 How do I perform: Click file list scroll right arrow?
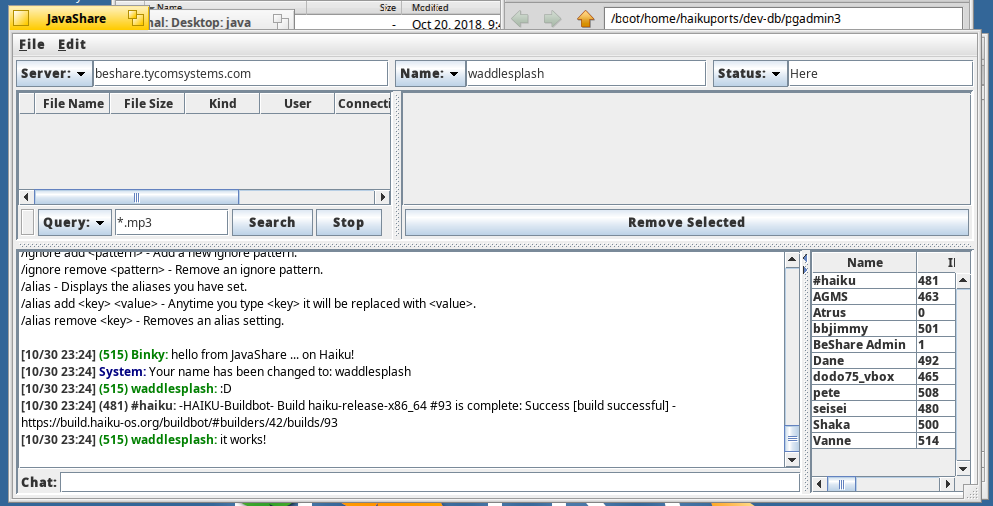[383, 197]
